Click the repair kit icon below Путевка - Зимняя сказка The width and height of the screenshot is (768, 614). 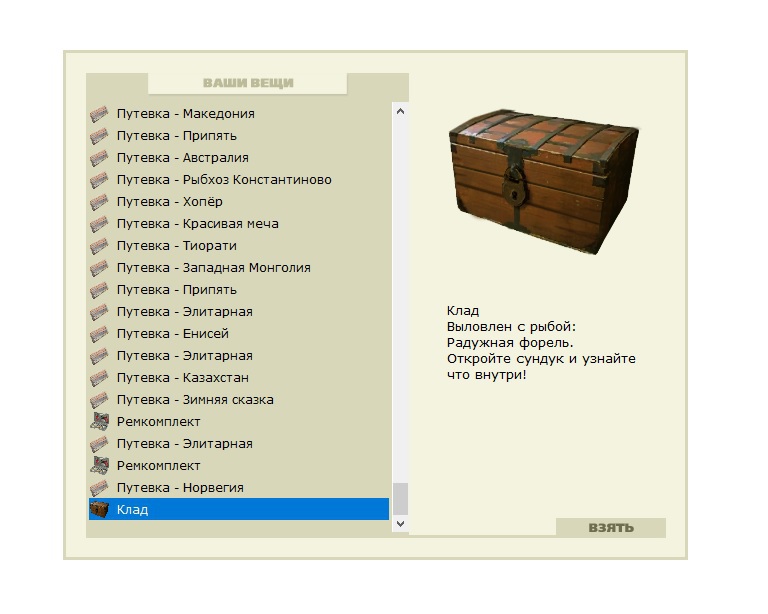(x=99, y=422)
